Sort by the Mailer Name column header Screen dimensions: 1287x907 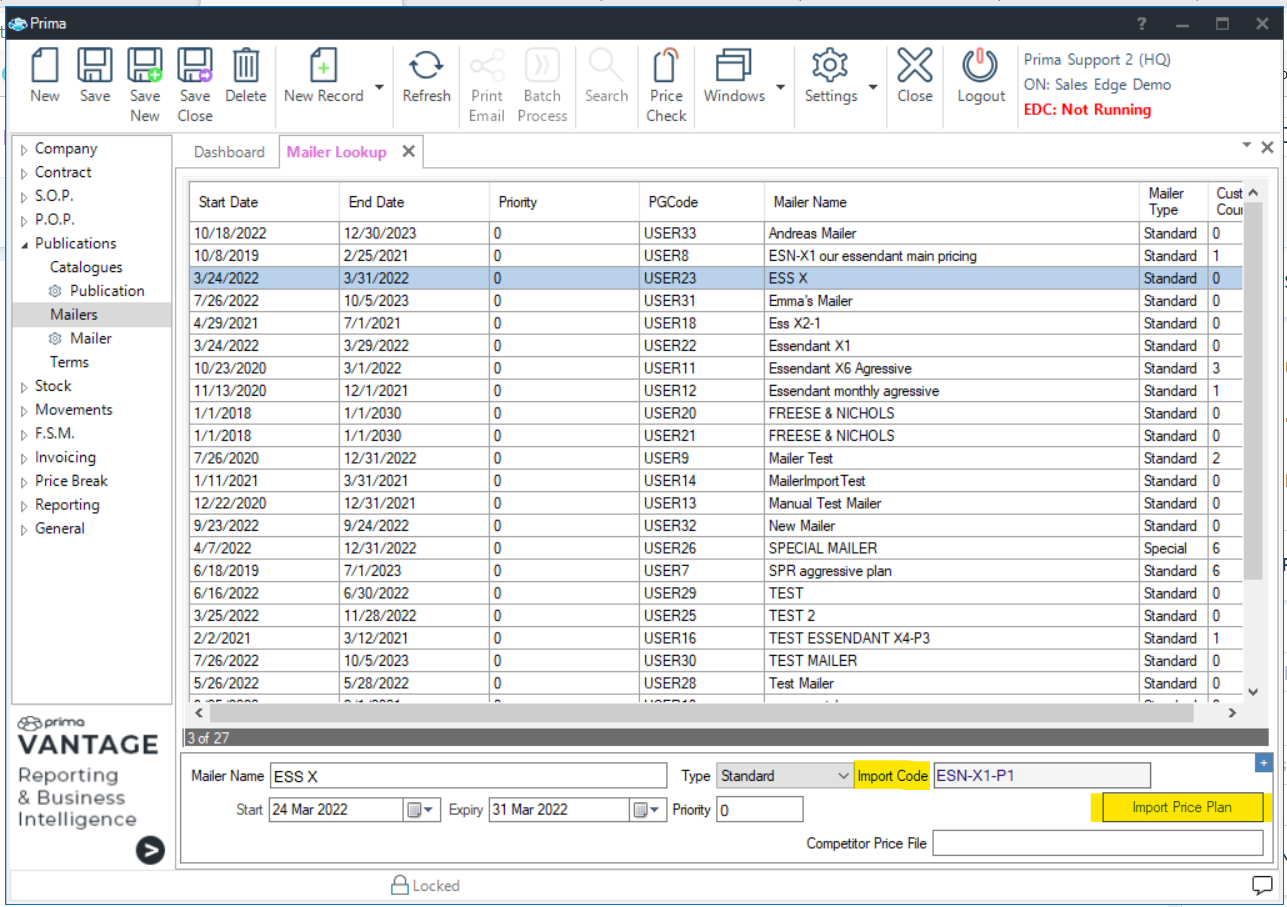[952, 202]
